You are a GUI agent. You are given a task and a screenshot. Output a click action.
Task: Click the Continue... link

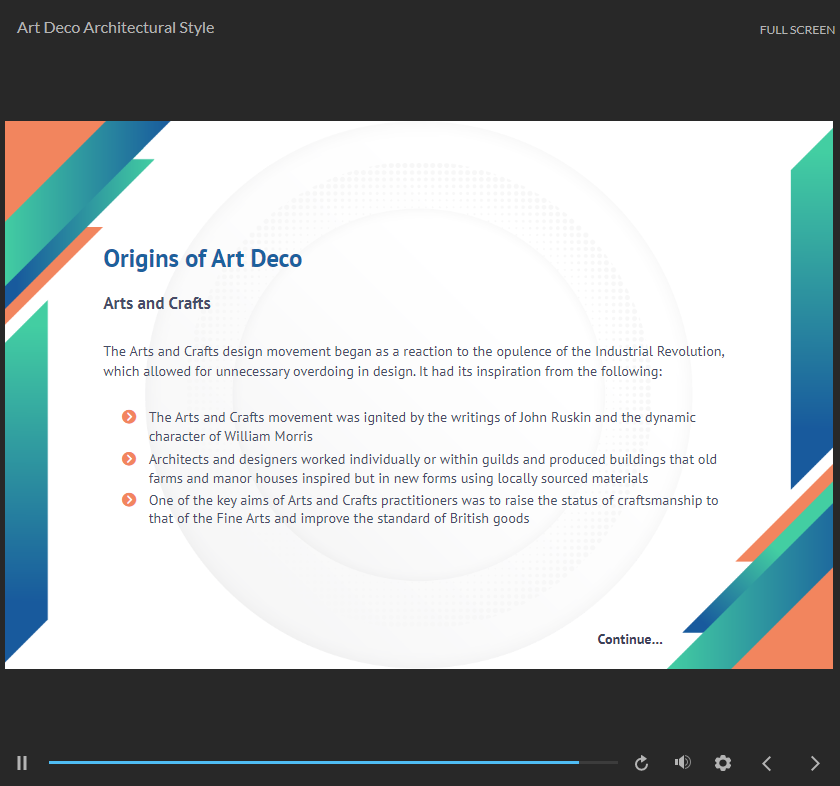[x=629, y=639]
